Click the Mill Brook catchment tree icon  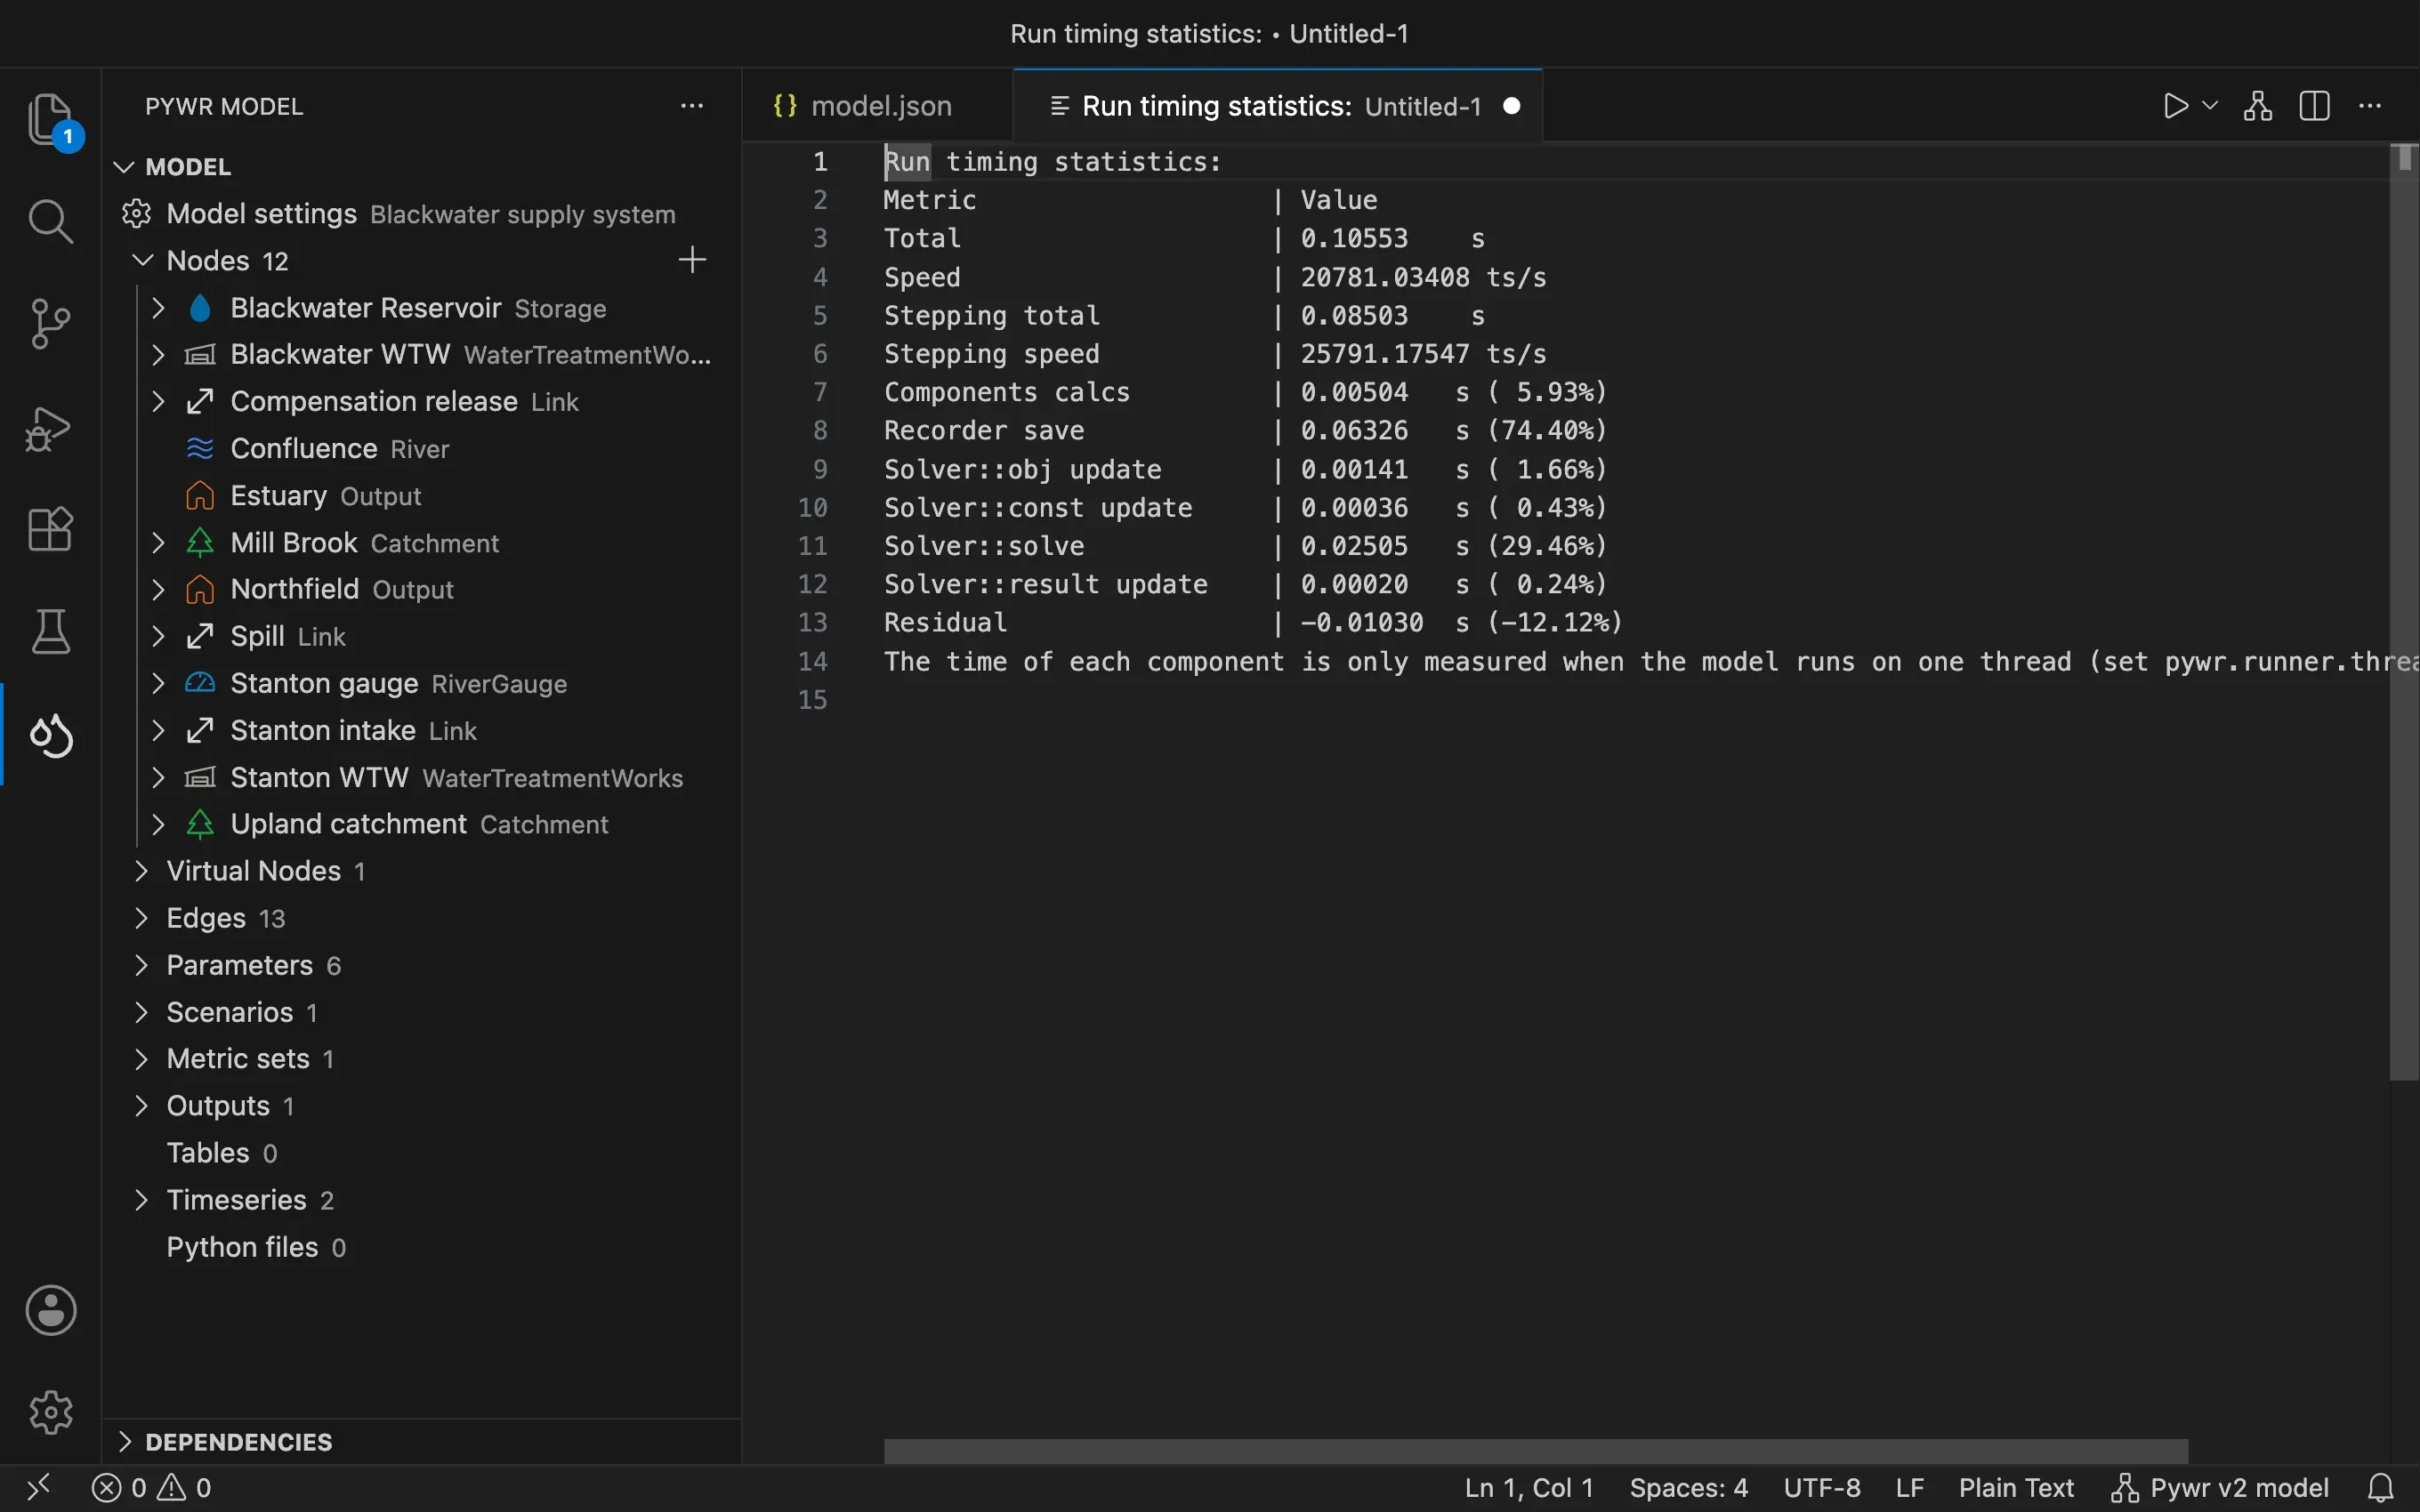click(200, 542)
